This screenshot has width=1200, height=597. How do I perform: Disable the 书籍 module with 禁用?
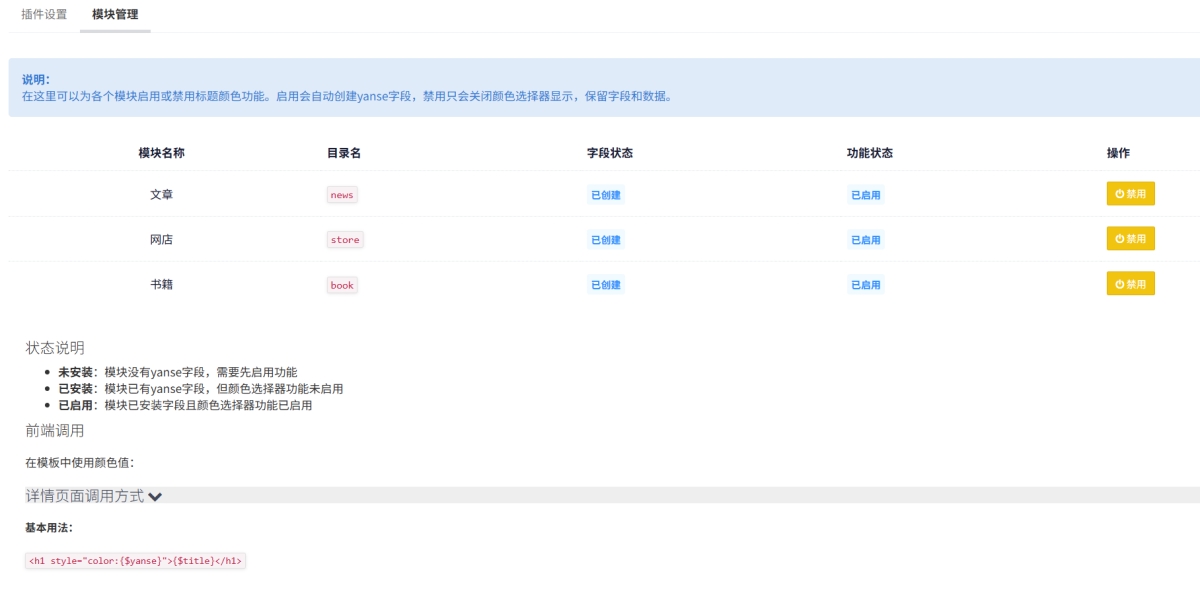click(x=1130, y=284)
